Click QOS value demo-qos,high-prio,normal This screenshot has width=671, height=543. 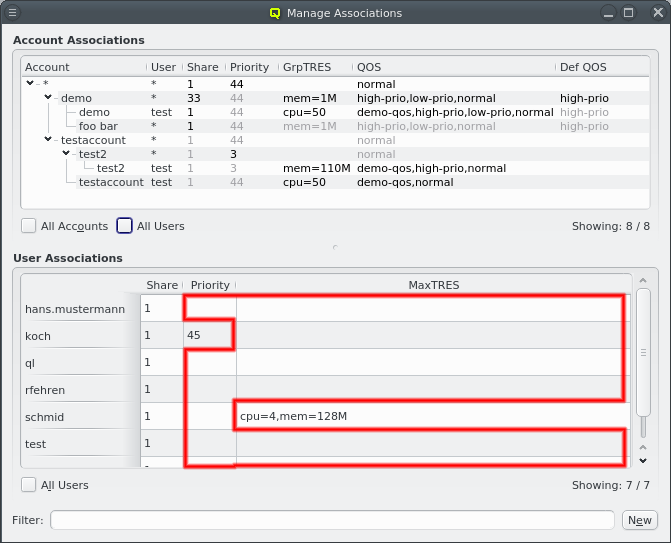(431, 168)
